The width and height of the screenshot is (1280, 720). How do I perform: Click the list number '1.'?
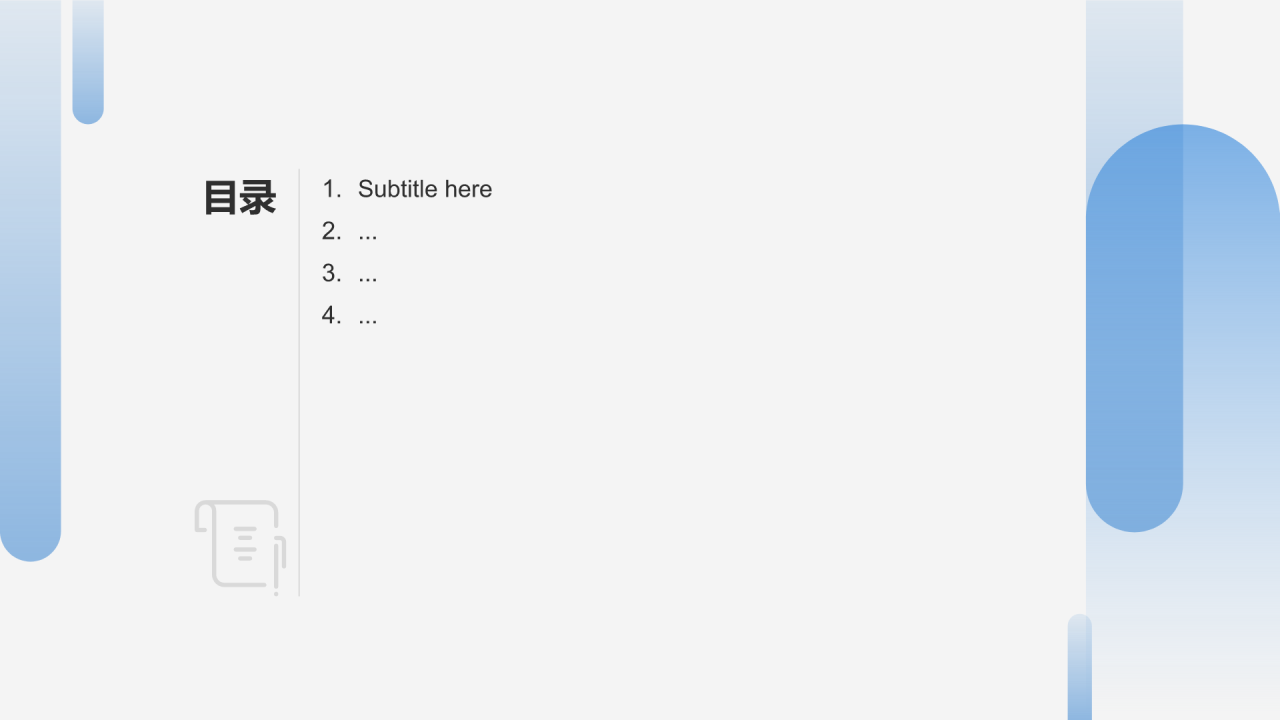pos(332,189)
